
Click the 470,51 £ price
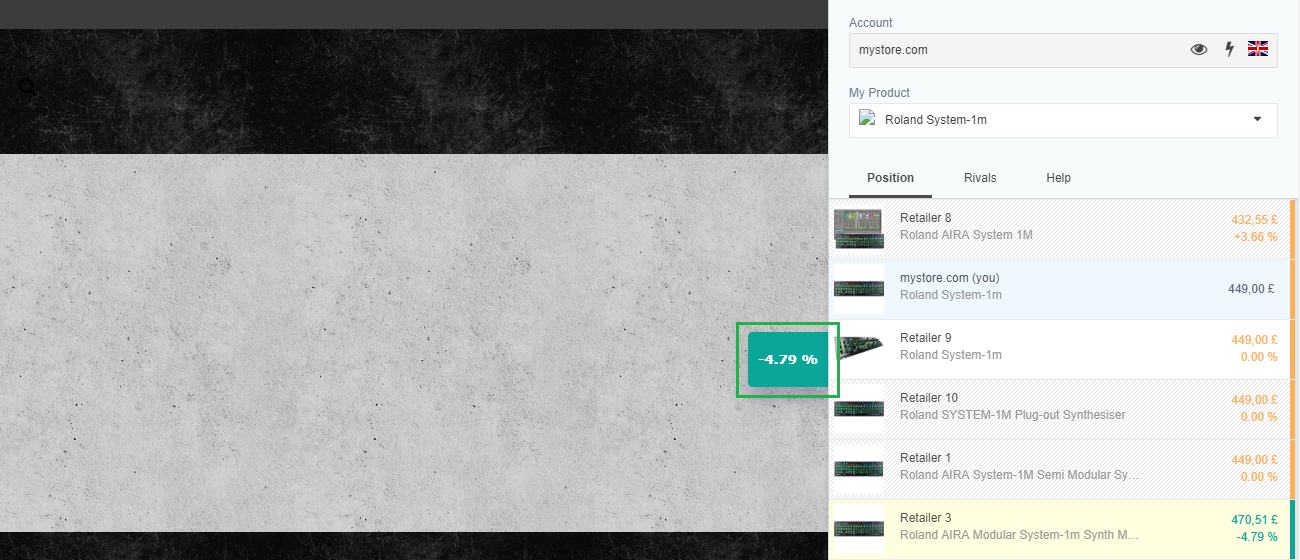[x=1254, y=519]
